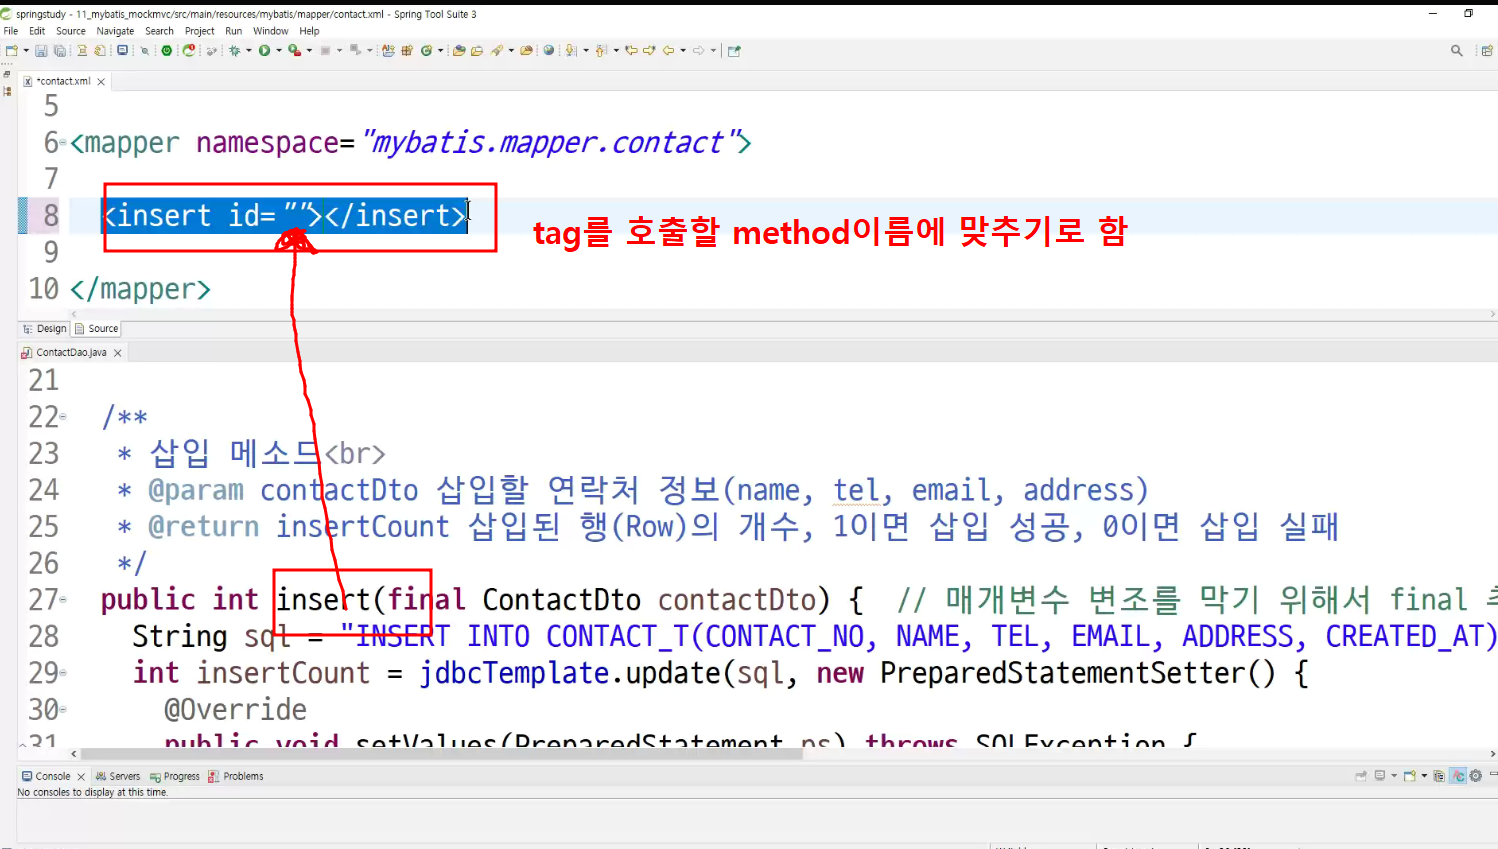Click the Save All toolbar icon
This screenshot has width=1498, height=849.
[x=60, y=50]
